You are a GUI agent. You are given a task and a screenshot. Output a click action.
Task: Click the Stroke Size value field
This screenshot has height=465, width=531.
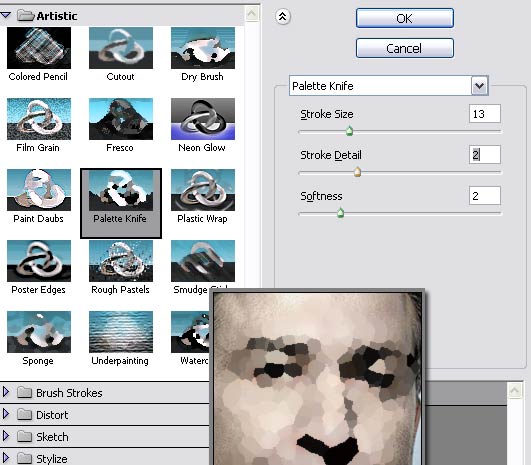point(485,114)
